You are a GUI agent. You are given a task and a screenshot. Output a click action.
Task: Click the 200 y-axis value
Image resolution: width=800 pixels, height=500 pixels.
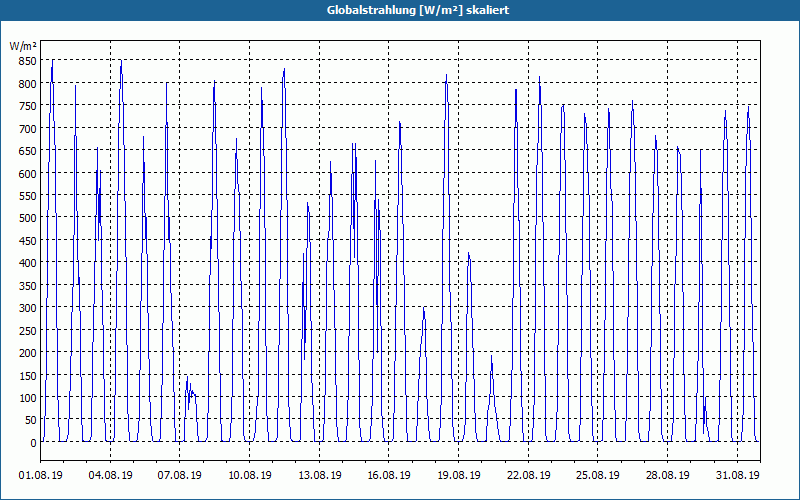tap(28, 353)
